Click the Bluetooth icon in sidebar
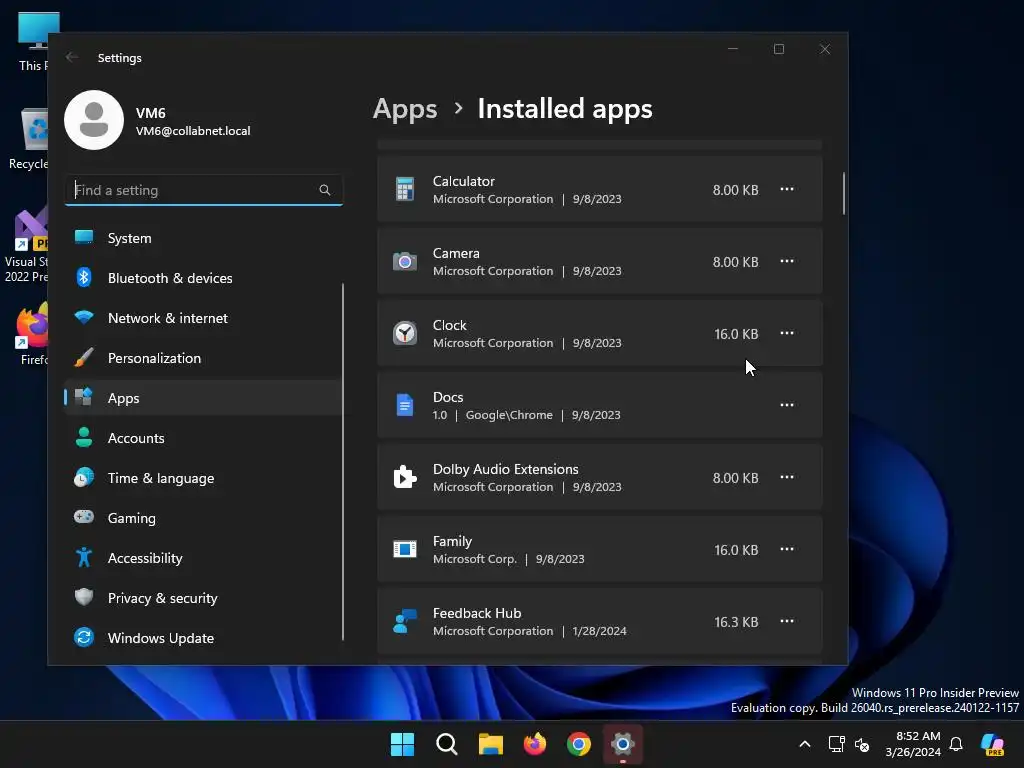This screenshot has width=1024, height=768. click(84, 278)
